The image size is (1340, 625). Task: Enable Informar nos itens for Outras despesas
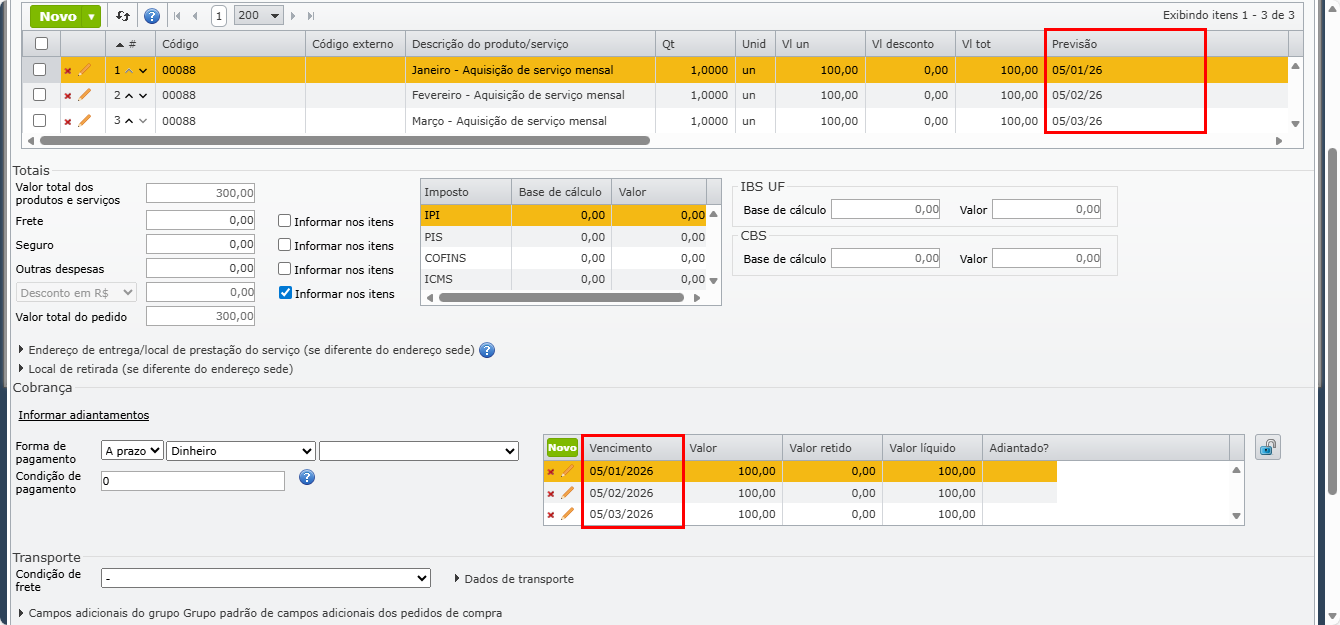point(285,269)
